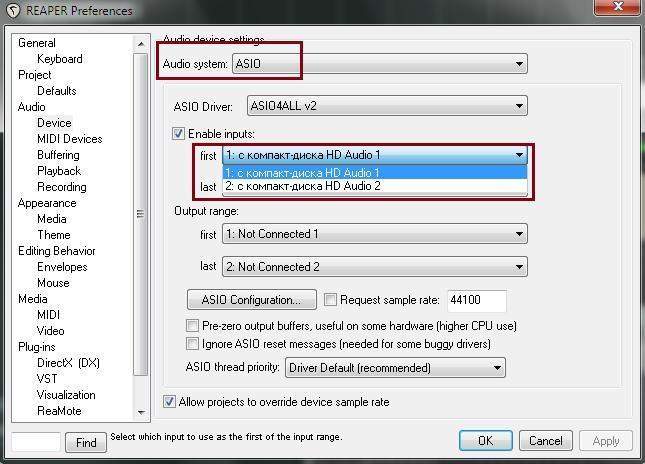Open the Output range first dropdown

(375, 234)
